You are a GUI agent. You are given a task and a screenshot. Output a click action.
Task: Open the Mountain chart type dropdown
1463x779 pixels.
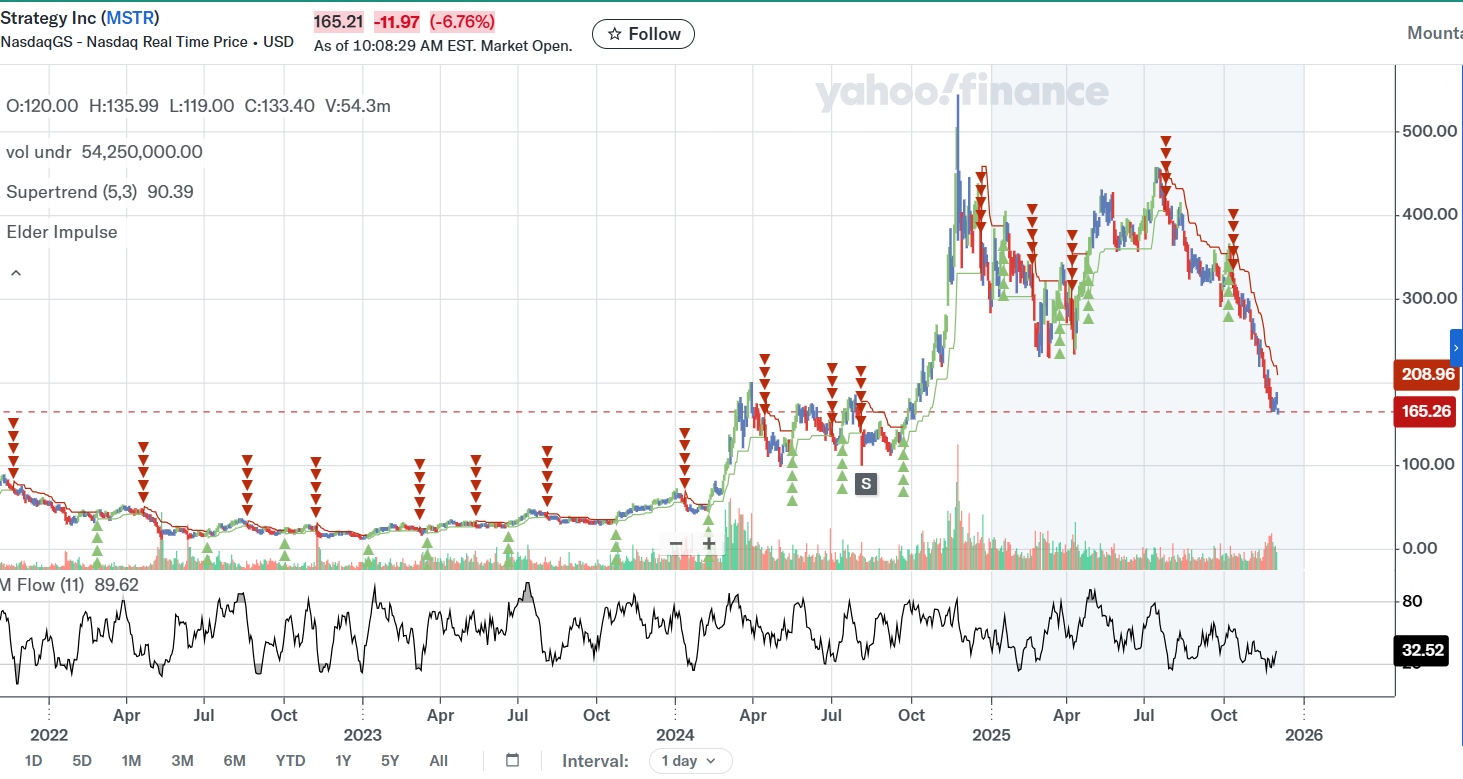(x=1434, y=33)
